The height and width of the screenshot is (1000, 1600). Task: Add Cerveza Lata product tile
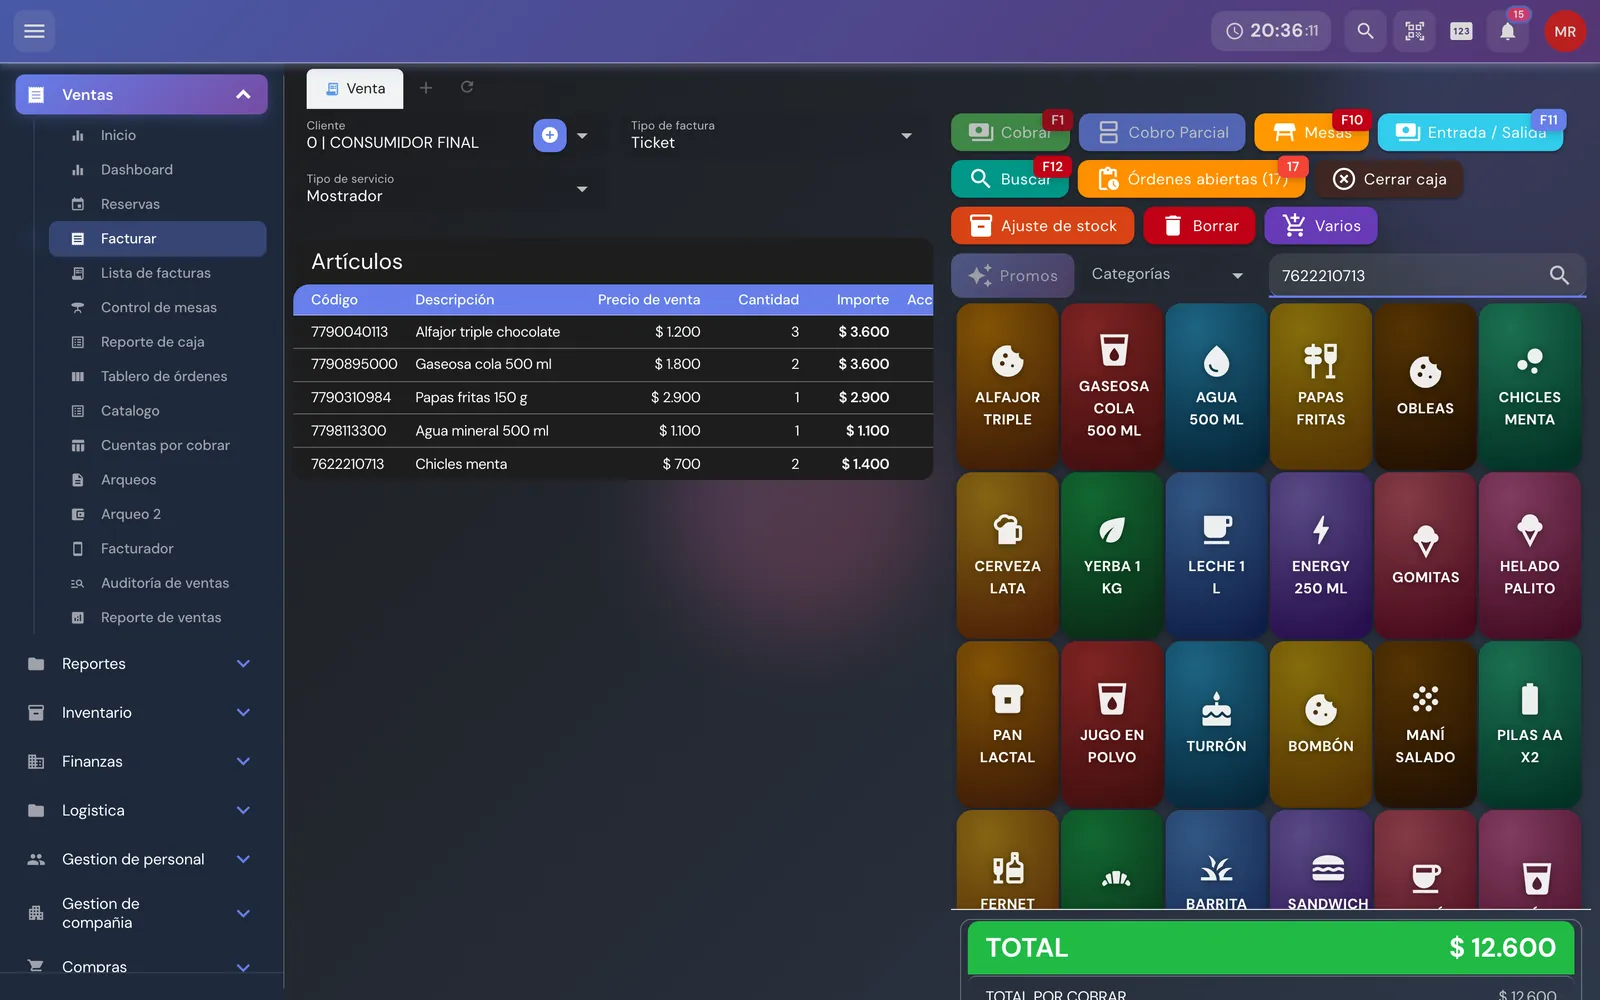point(1007,555)
